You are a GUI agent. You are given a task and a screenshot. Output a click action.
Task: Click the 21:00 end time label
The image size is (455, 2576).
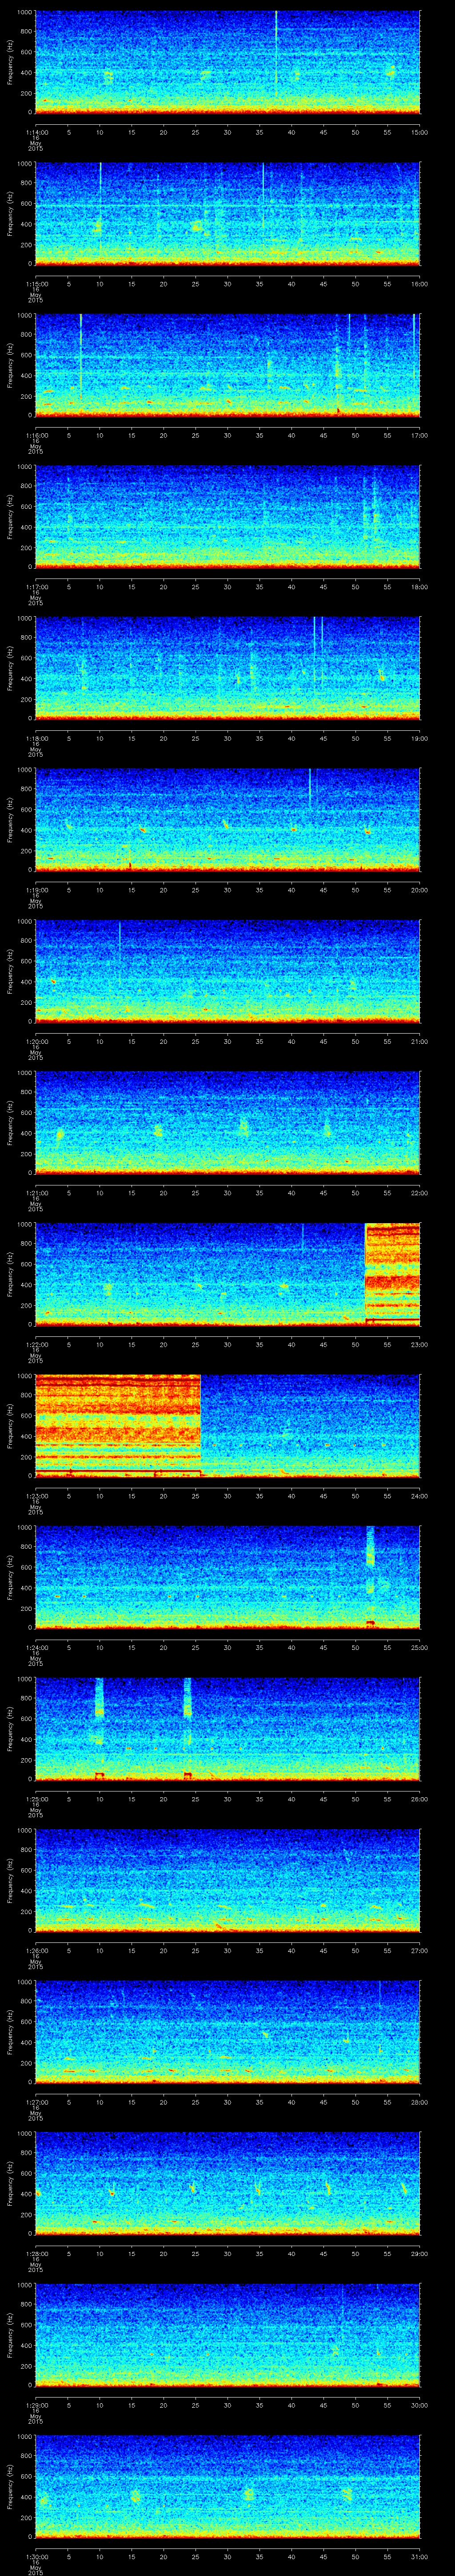(420, 1041)
